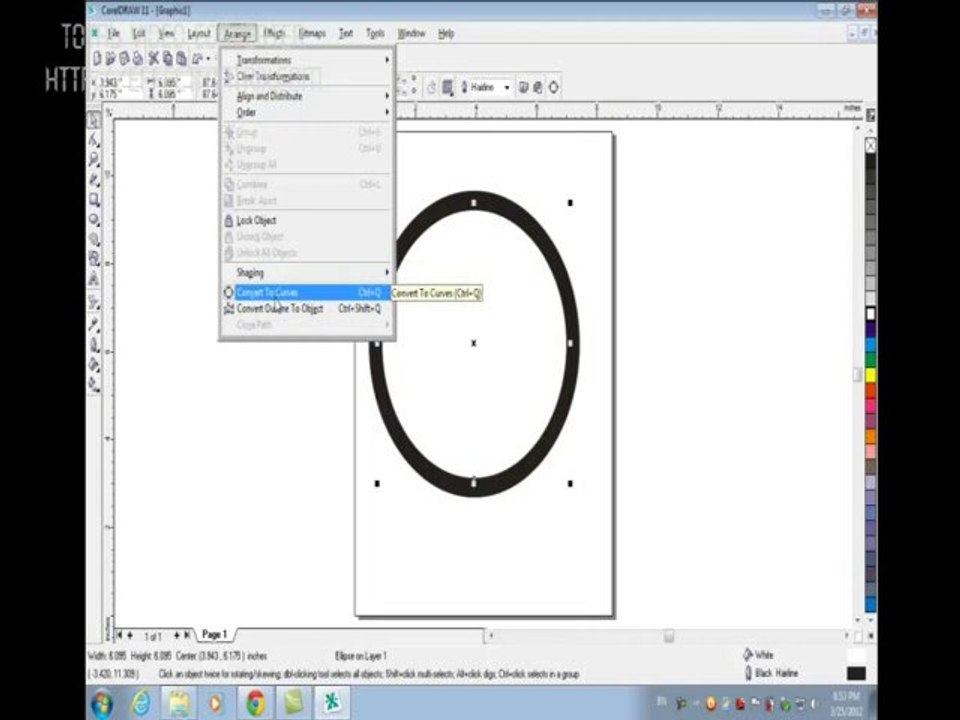Select the Pick tool in toolbox
Image resolution: width=960 pixels, height=720 pixels.
coord(94,120)
